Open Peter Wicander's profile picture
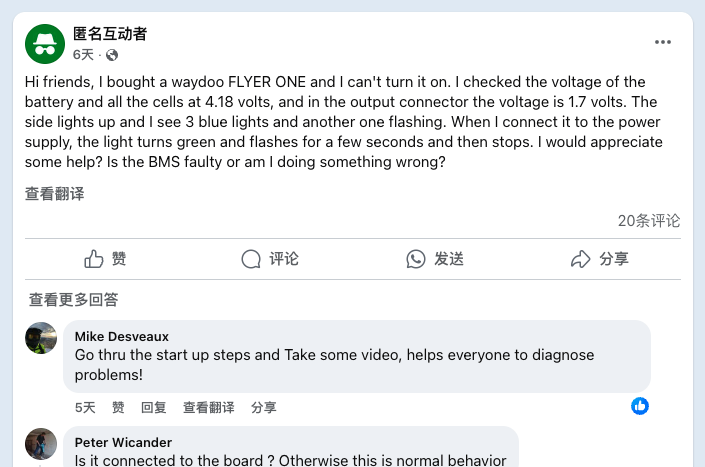705x467 pixels. click(x=41, y=443)
